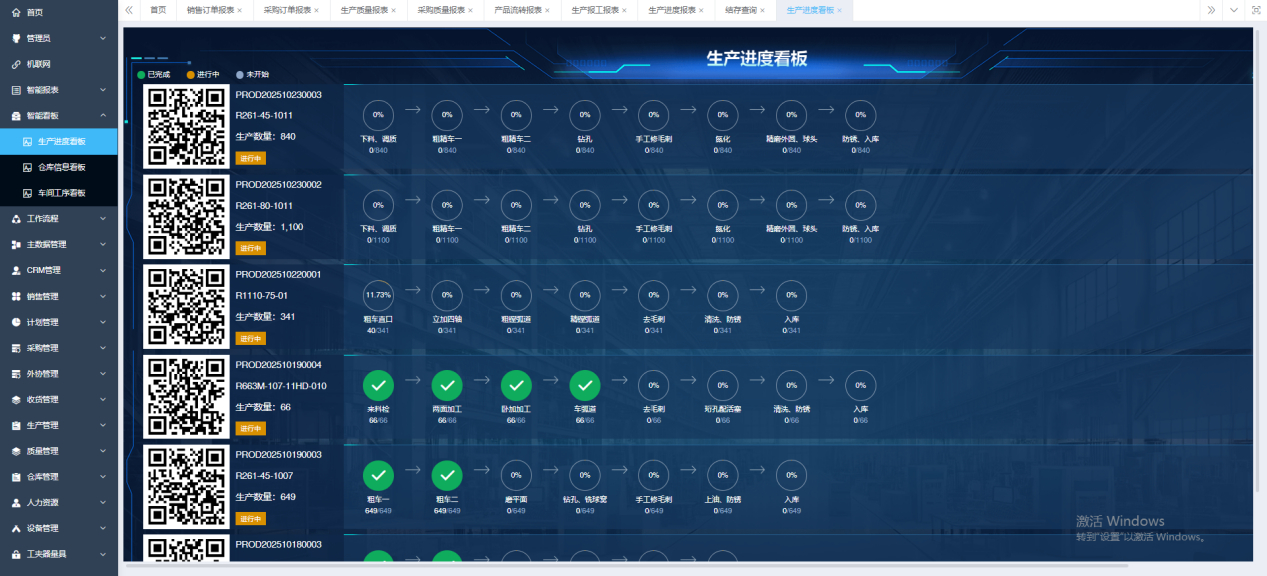The width and height of the screenshot is (1267, 576).
Task: Click 进行中 badge for PROD202510220001
Action: click(x=250, y=338)
